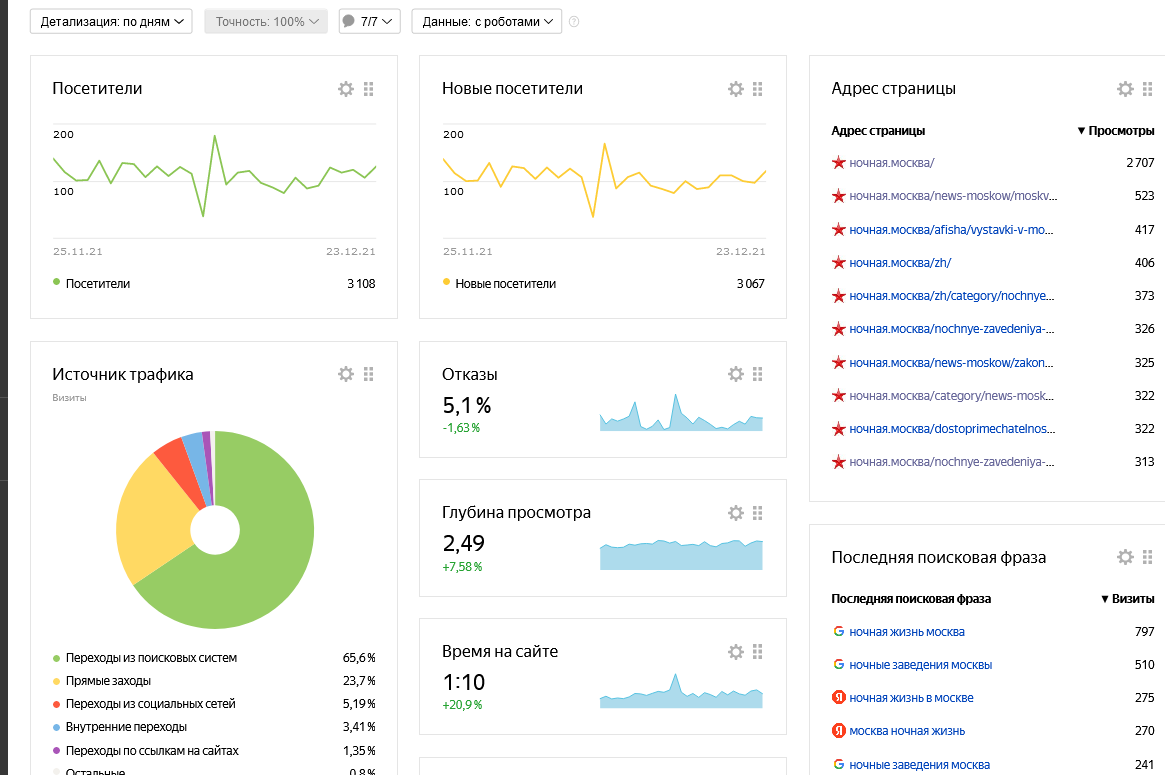Open link ночная.москва/zh/category/nochnye...
The height and width of the screenshot is (775, 1165).
coord(952,296)
